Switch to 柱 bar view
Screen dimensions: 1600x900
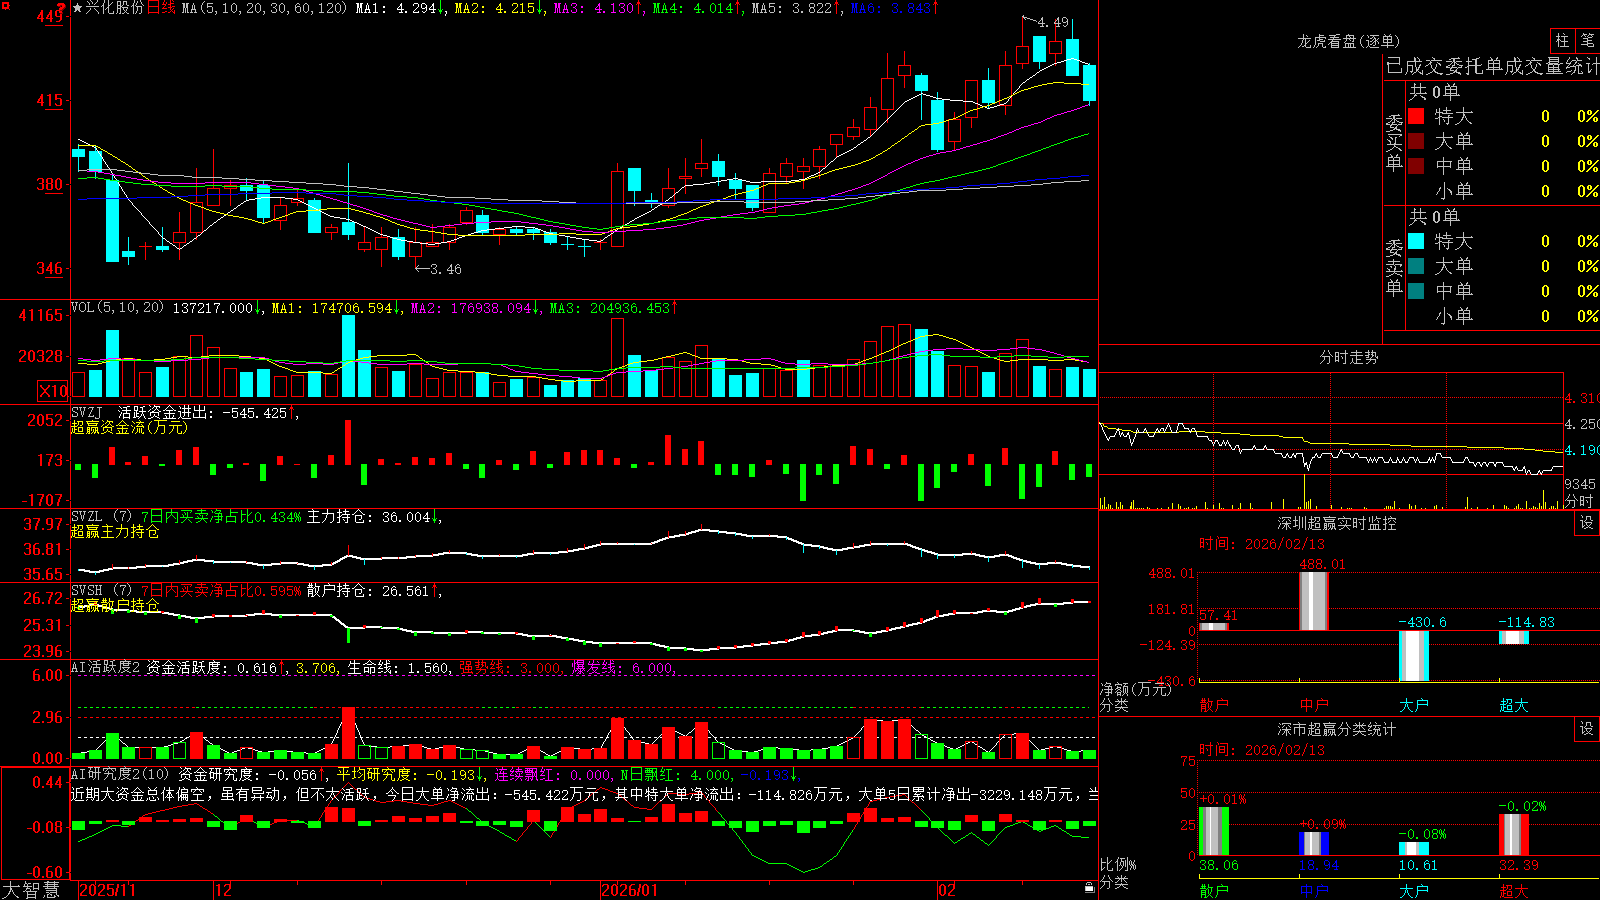[1562, 40]
